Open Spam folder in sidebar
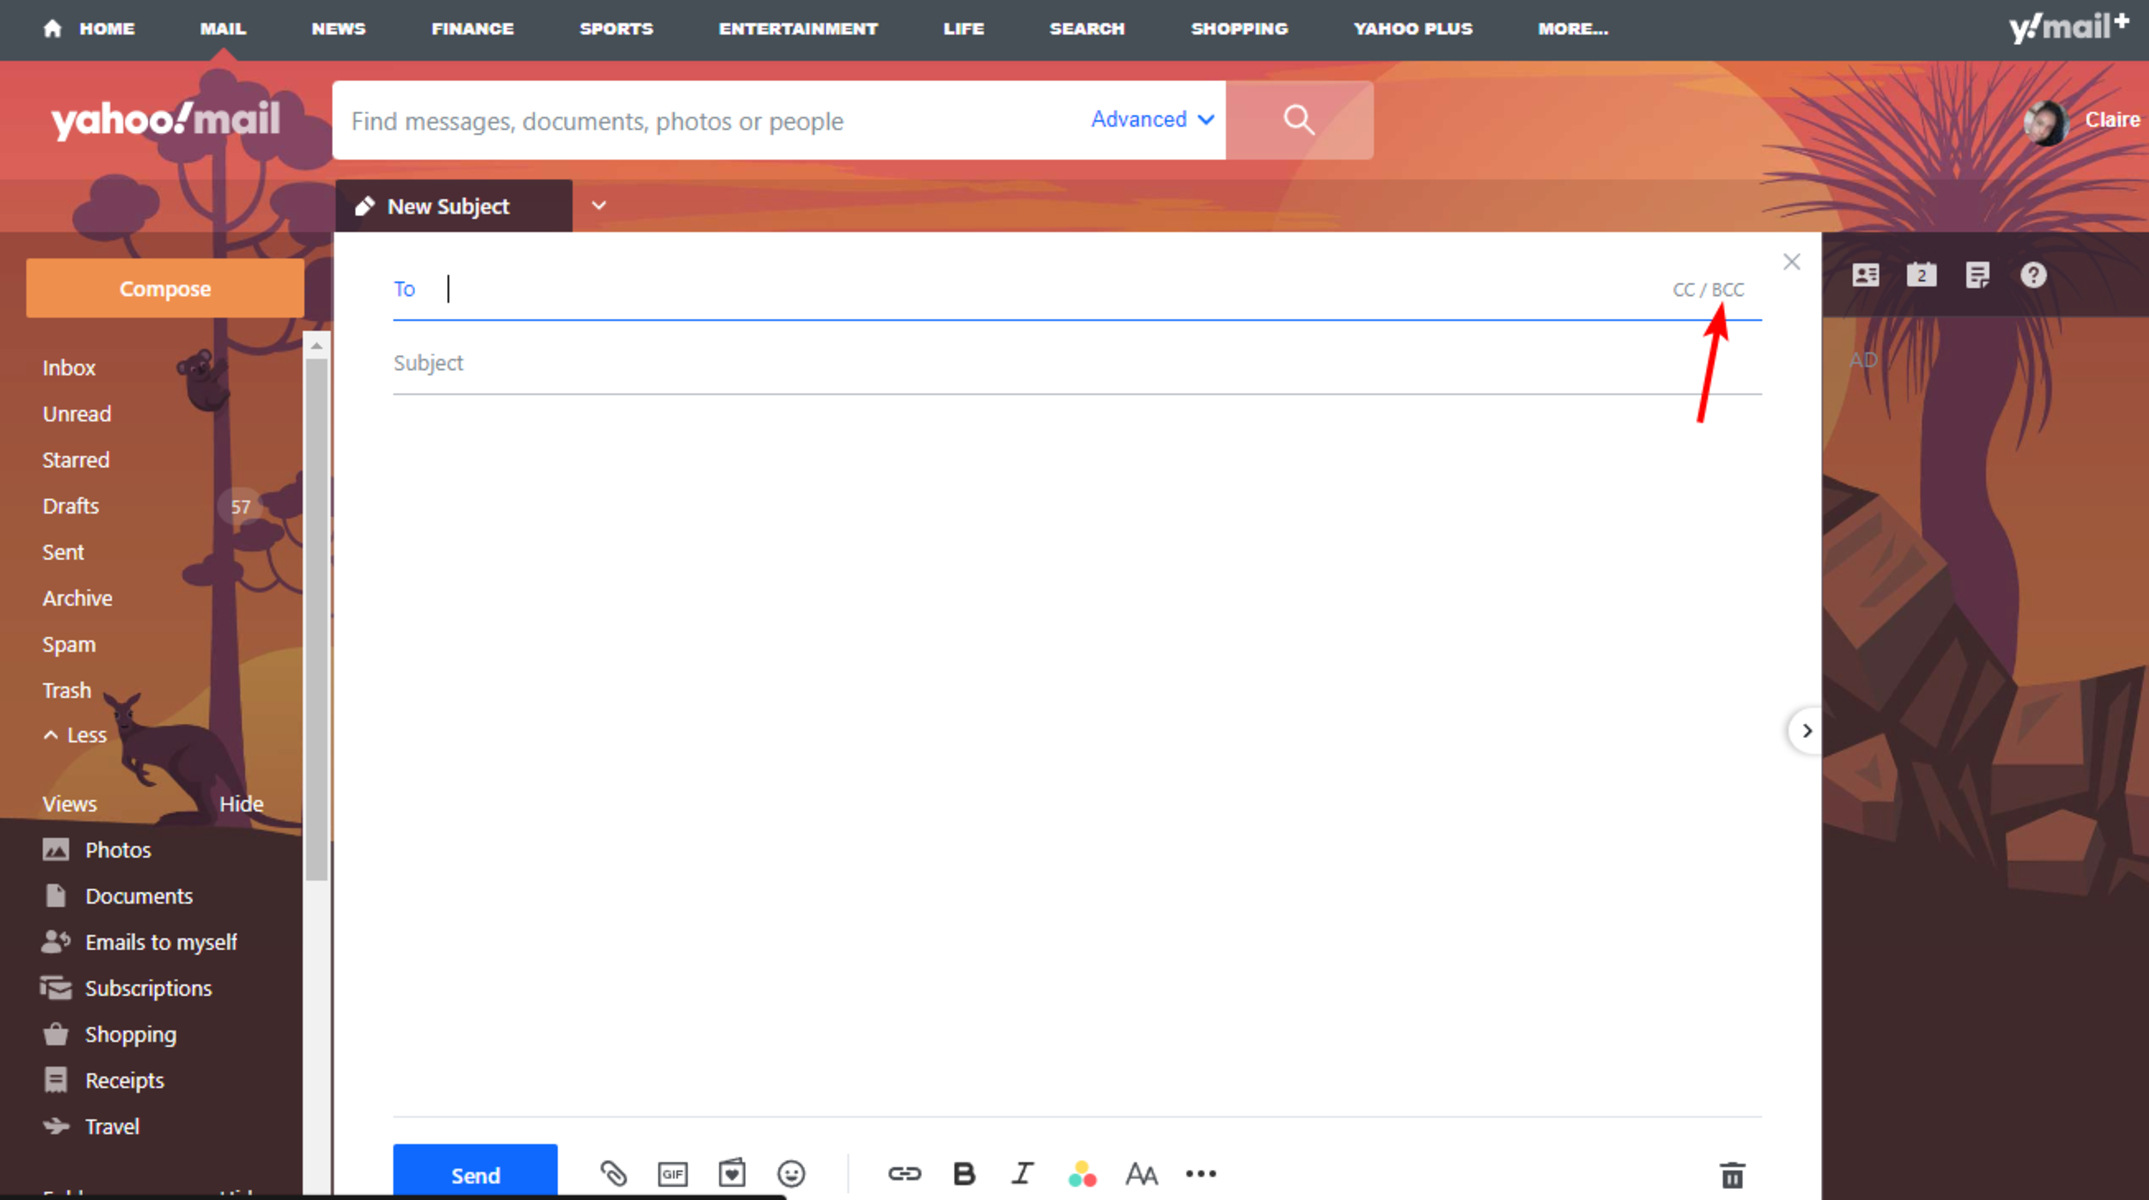2149x1200 pixels. coord(68,642)
